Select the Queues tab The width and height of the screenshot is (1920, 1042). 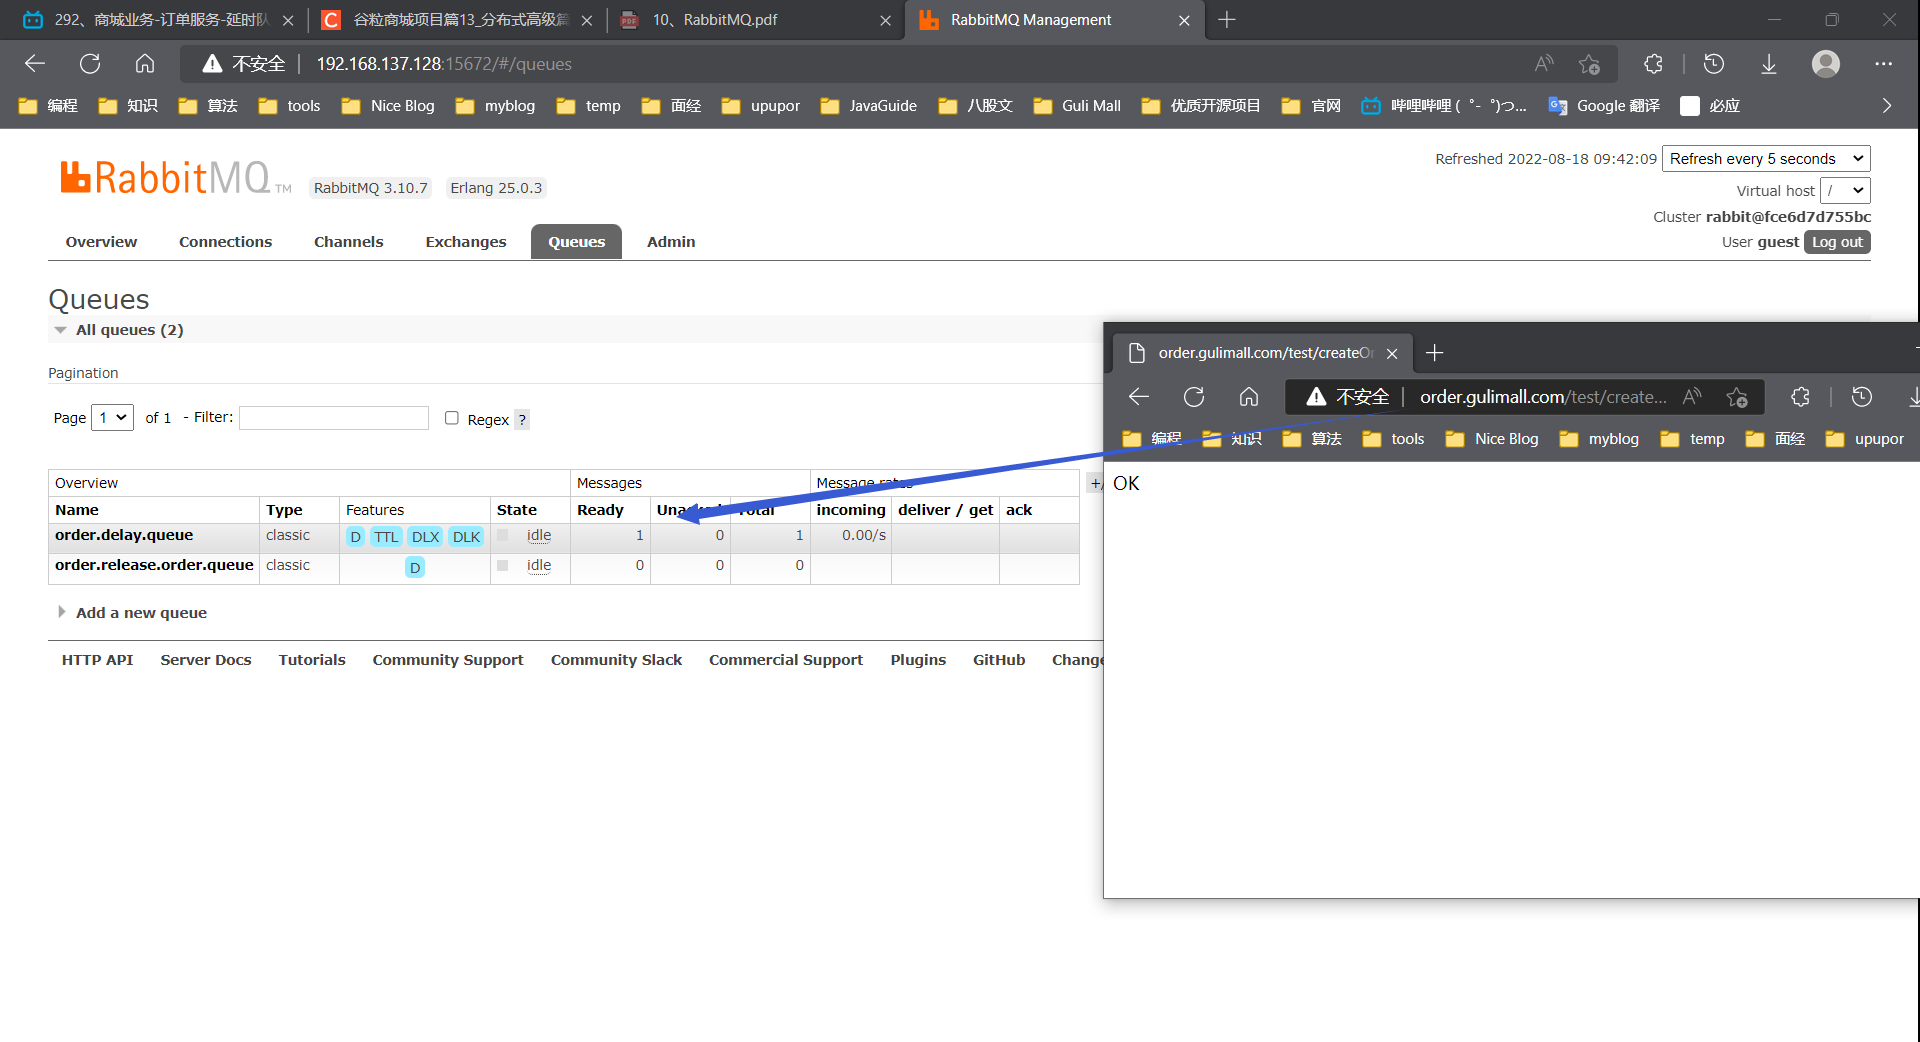click(x=576, y=242)
